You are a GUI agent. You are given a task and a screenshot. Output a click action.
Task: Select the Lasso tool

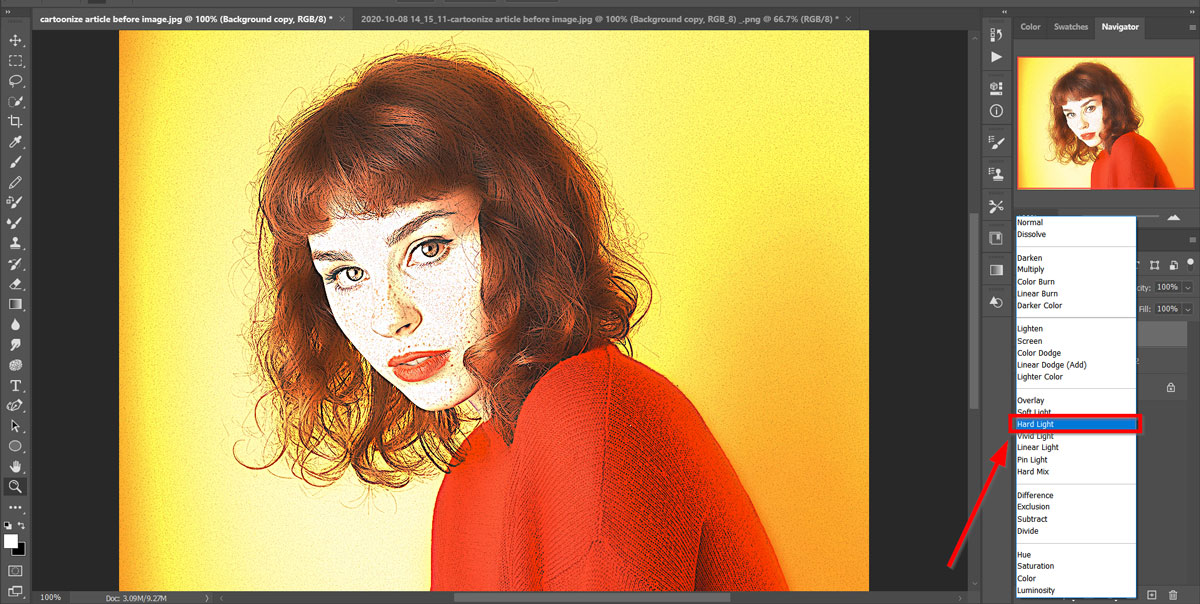point(15,81)
